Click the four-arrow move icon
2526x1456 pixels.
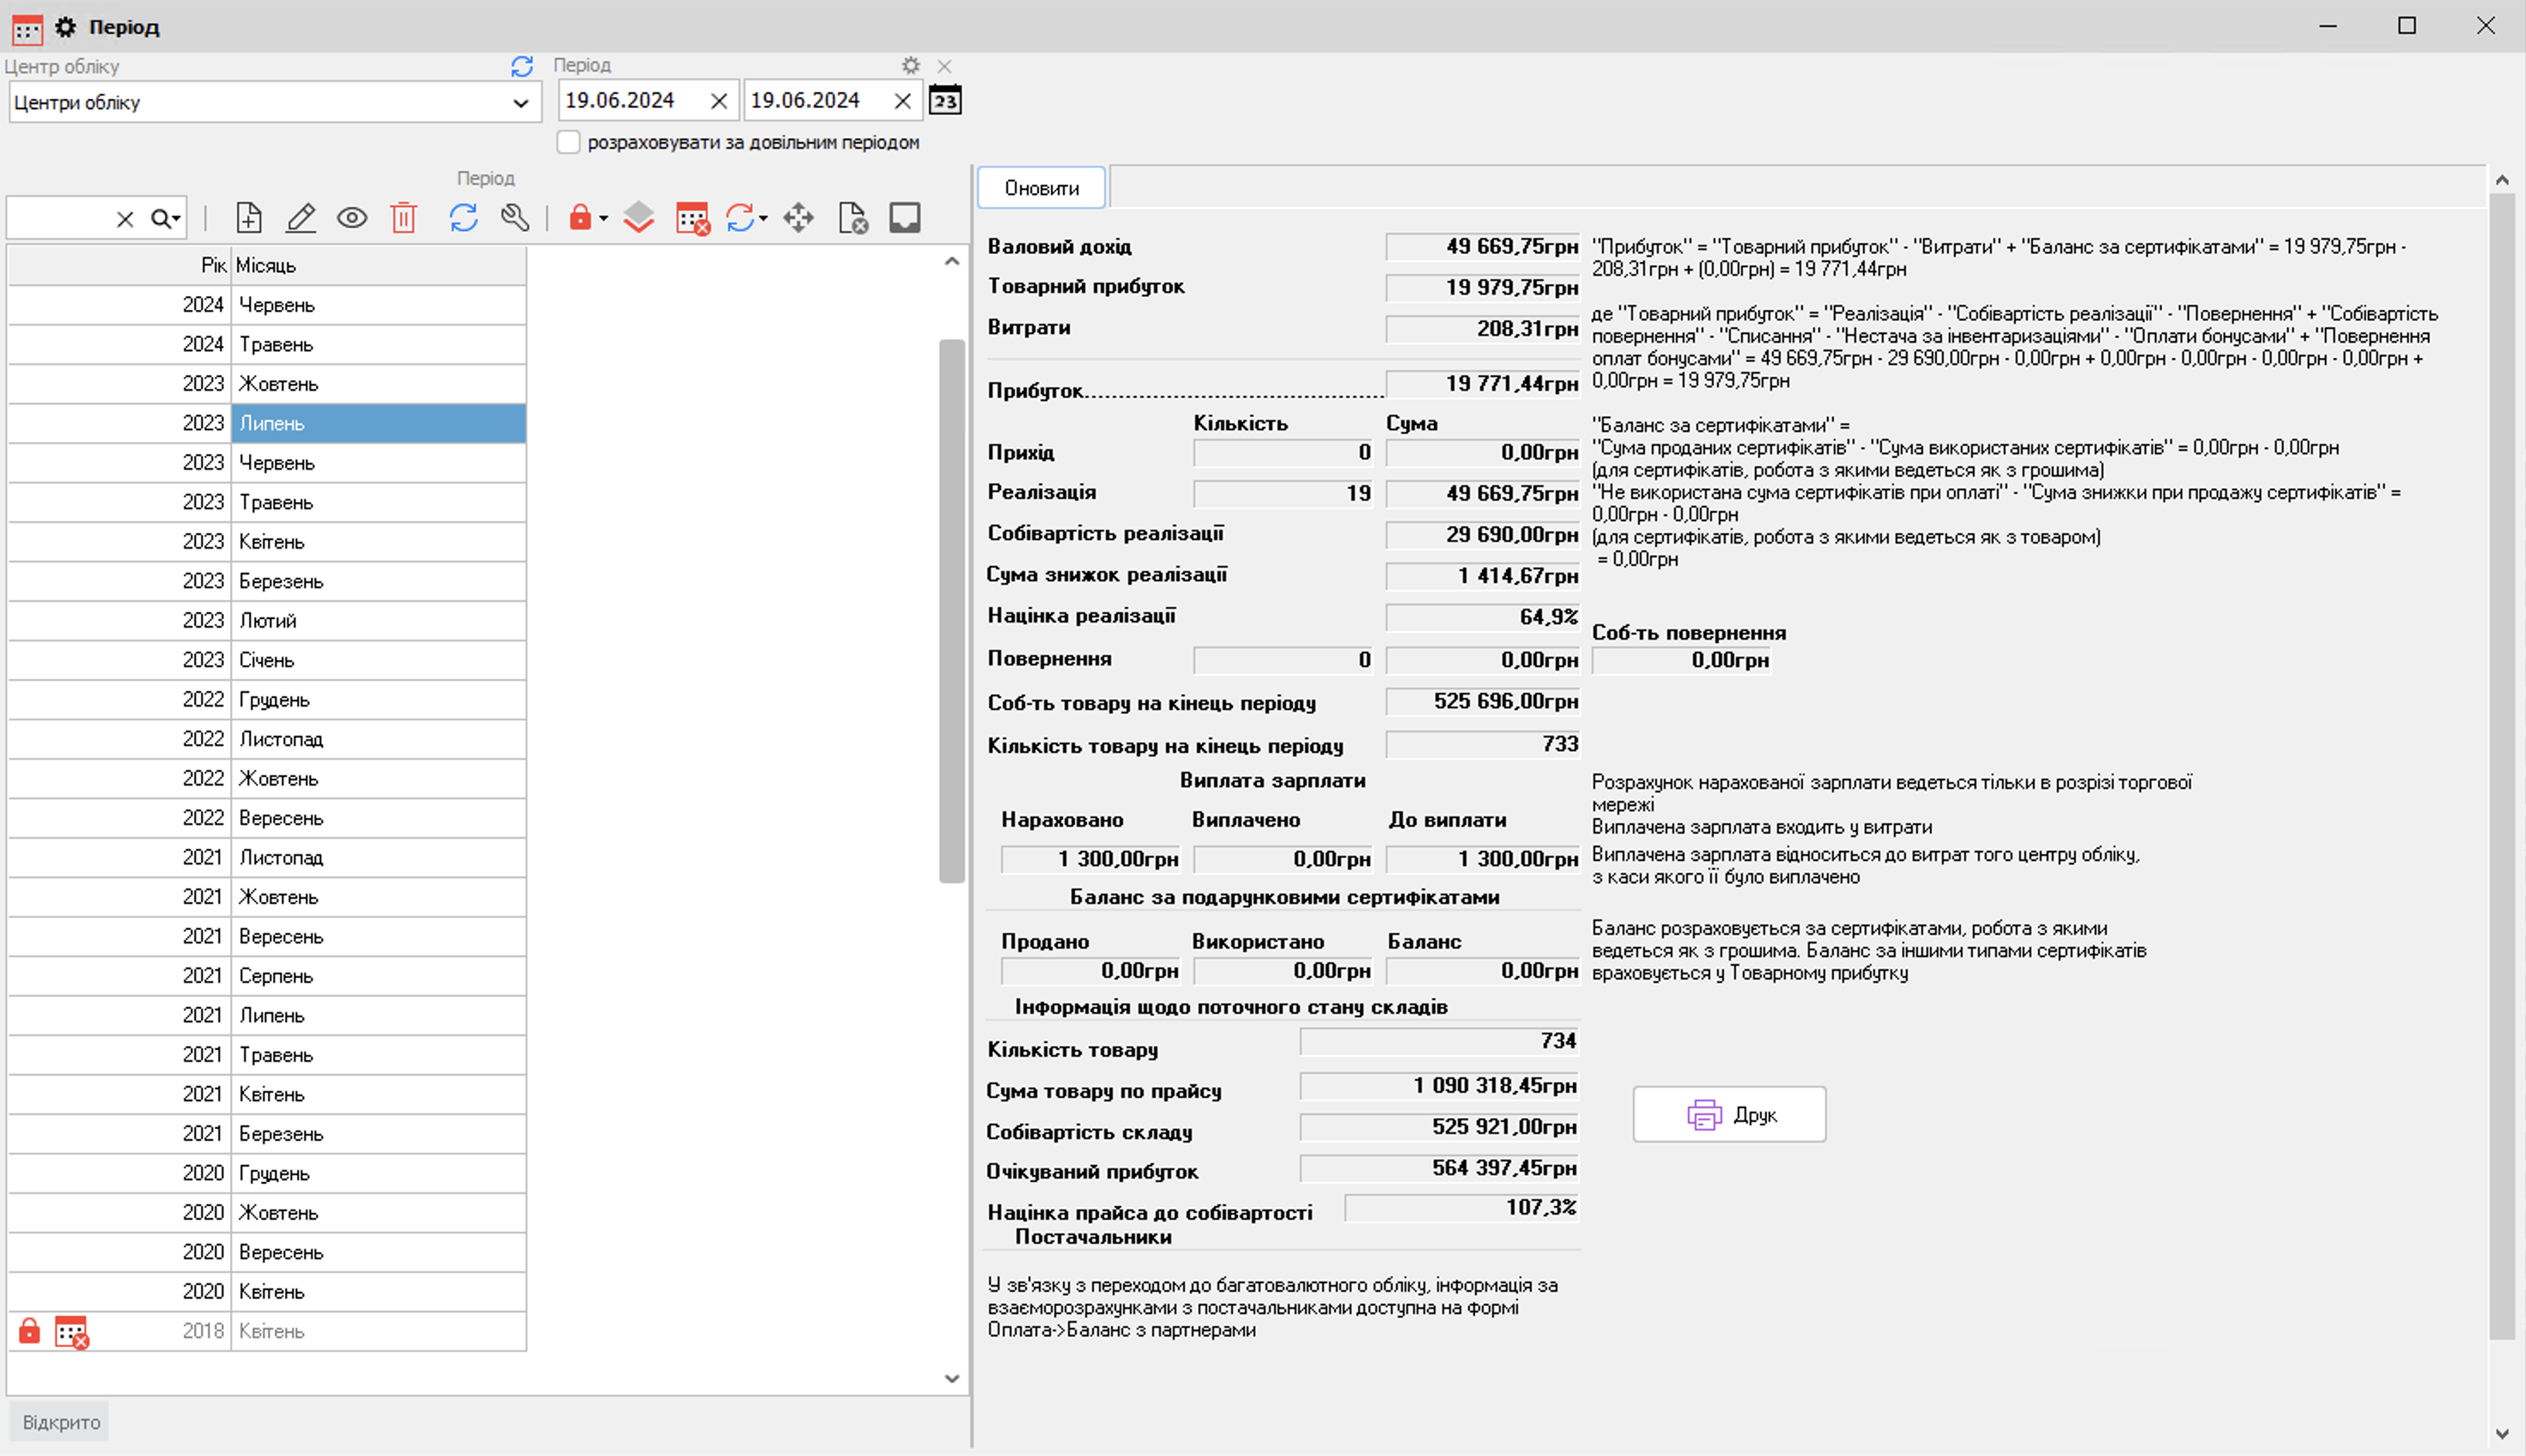pyautogui.click(x=798, y=218)
